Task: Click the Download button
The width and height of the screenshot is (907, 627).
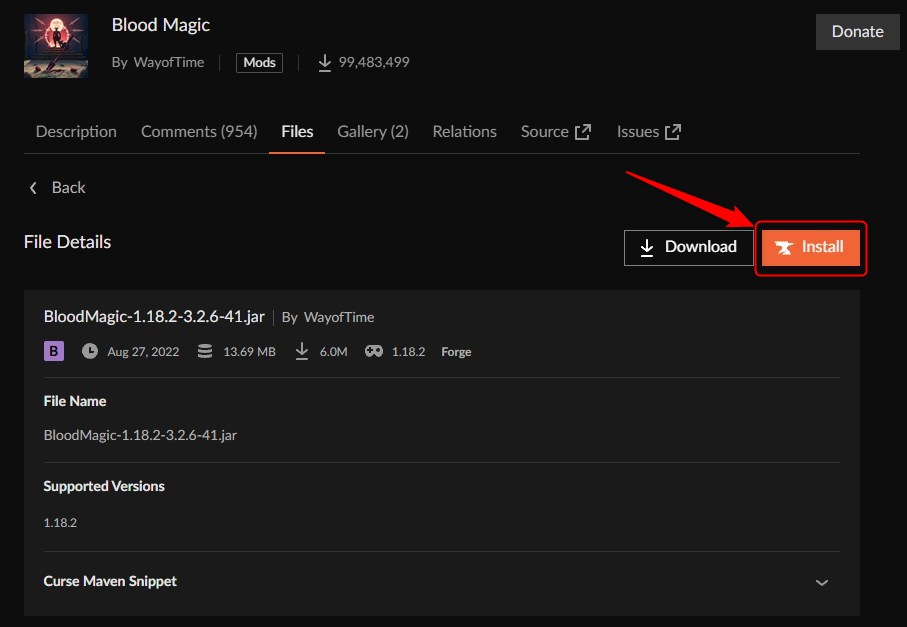Action: point(688,248)
